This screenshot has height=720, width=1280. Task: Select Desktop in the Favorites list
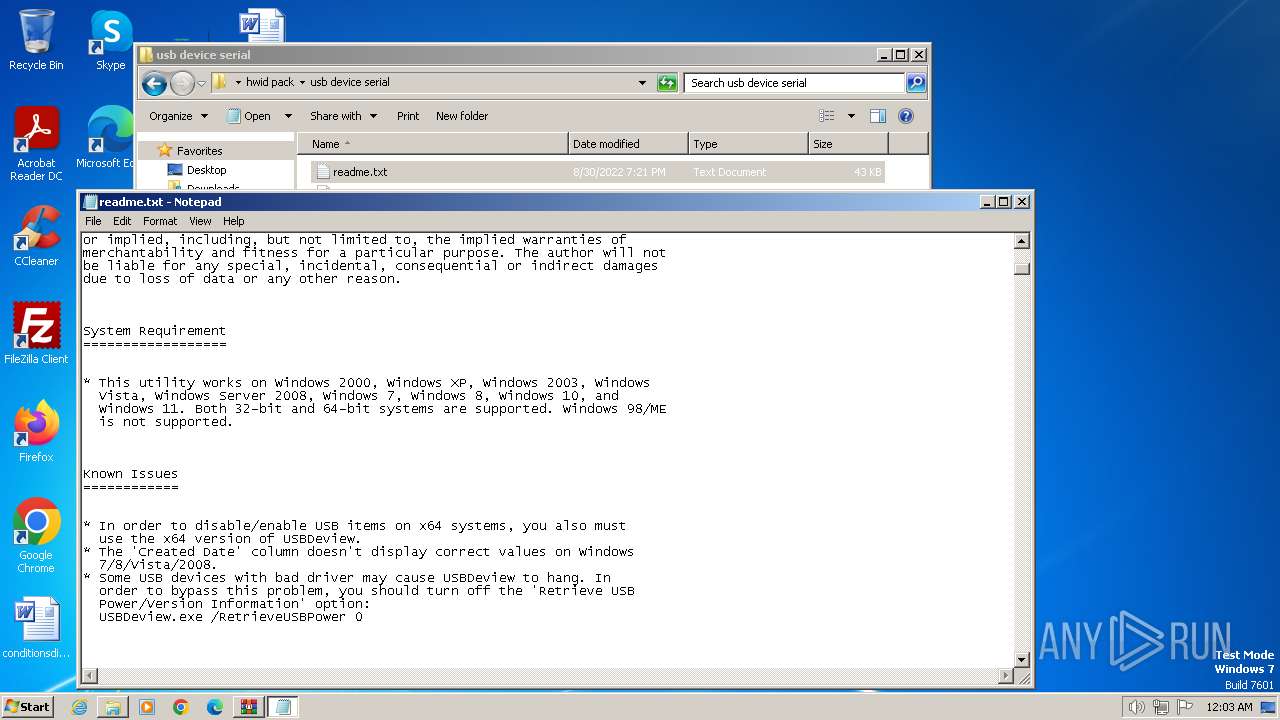coord(206,170)
